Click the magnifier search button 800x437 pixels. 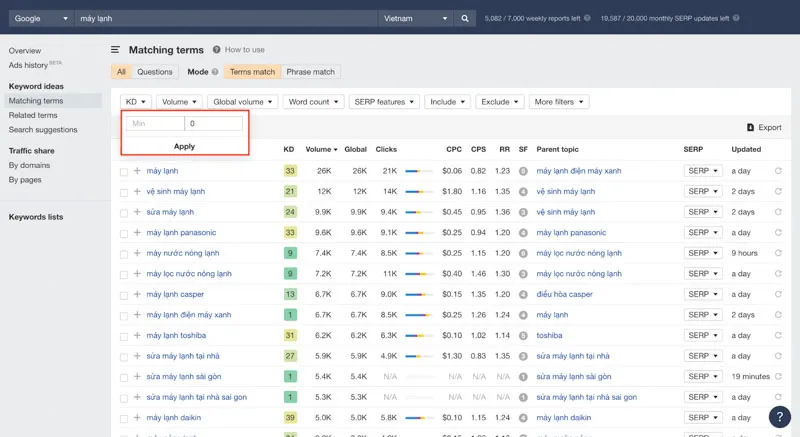click(465, 18)
